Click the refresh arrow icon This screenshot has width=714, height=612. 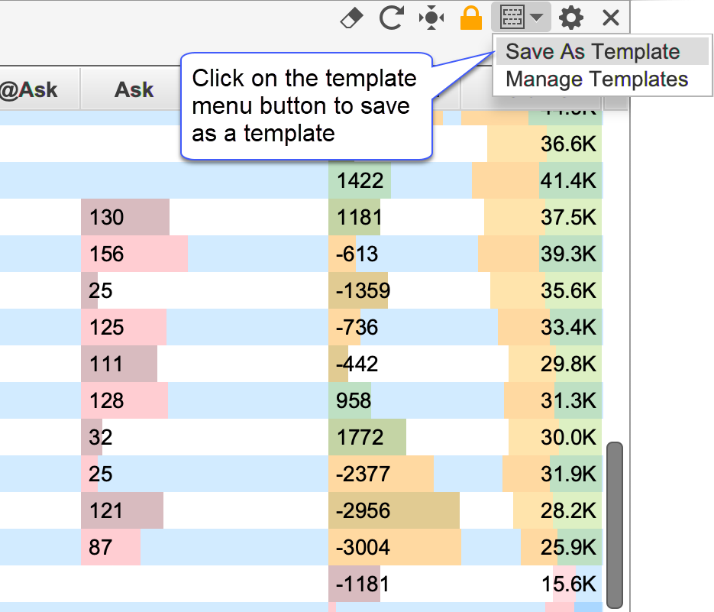point(391,17)
